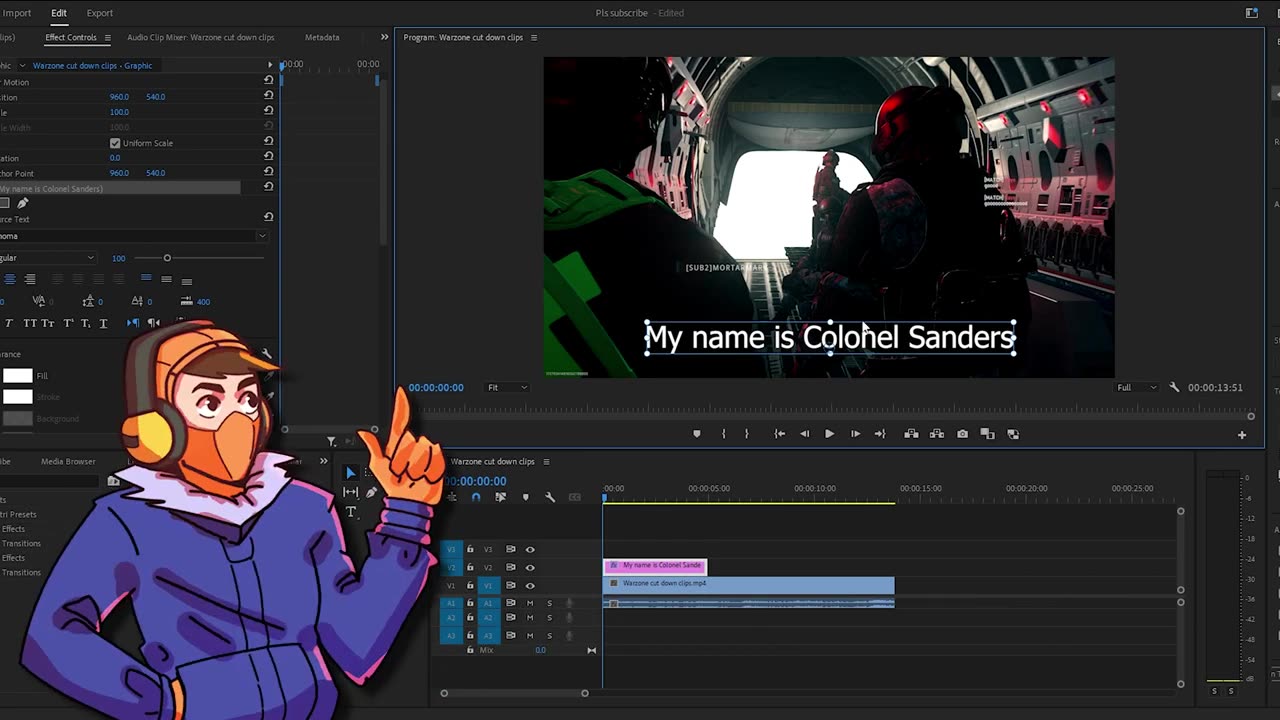
Task: Switch to the Edit workspace tab
Action: [x=59, y=13]
